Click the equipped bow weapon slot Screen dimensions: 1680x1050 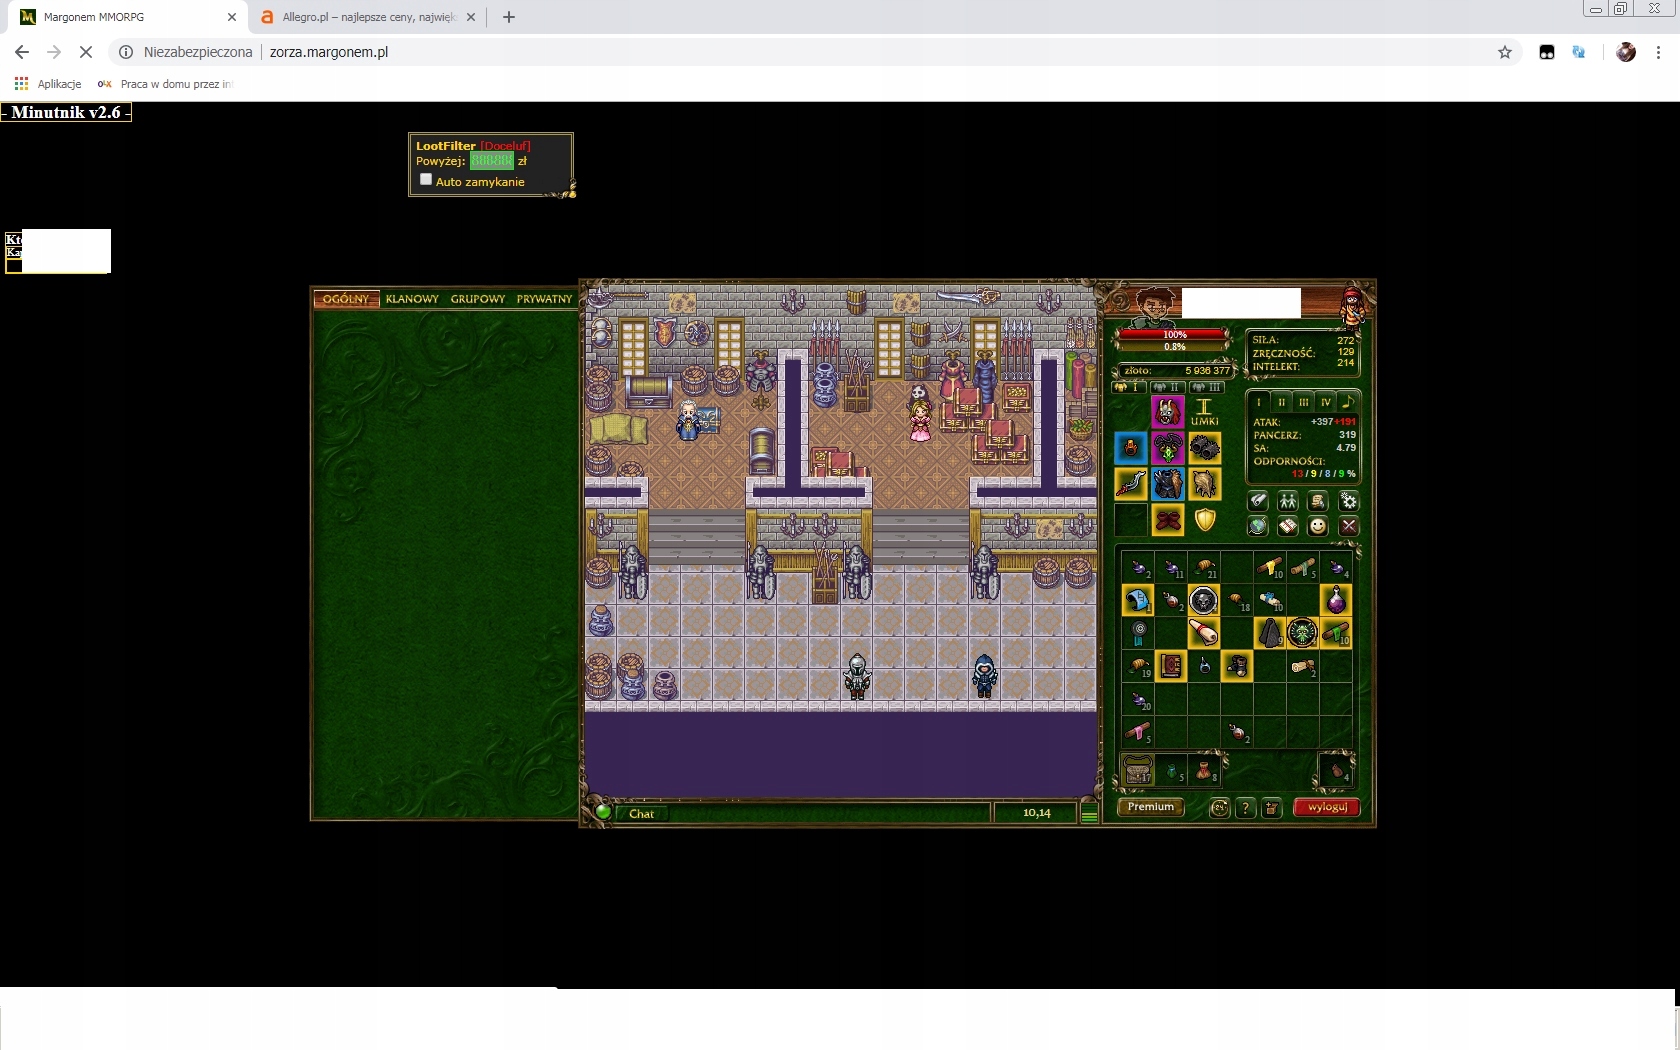coord(1131,484)
